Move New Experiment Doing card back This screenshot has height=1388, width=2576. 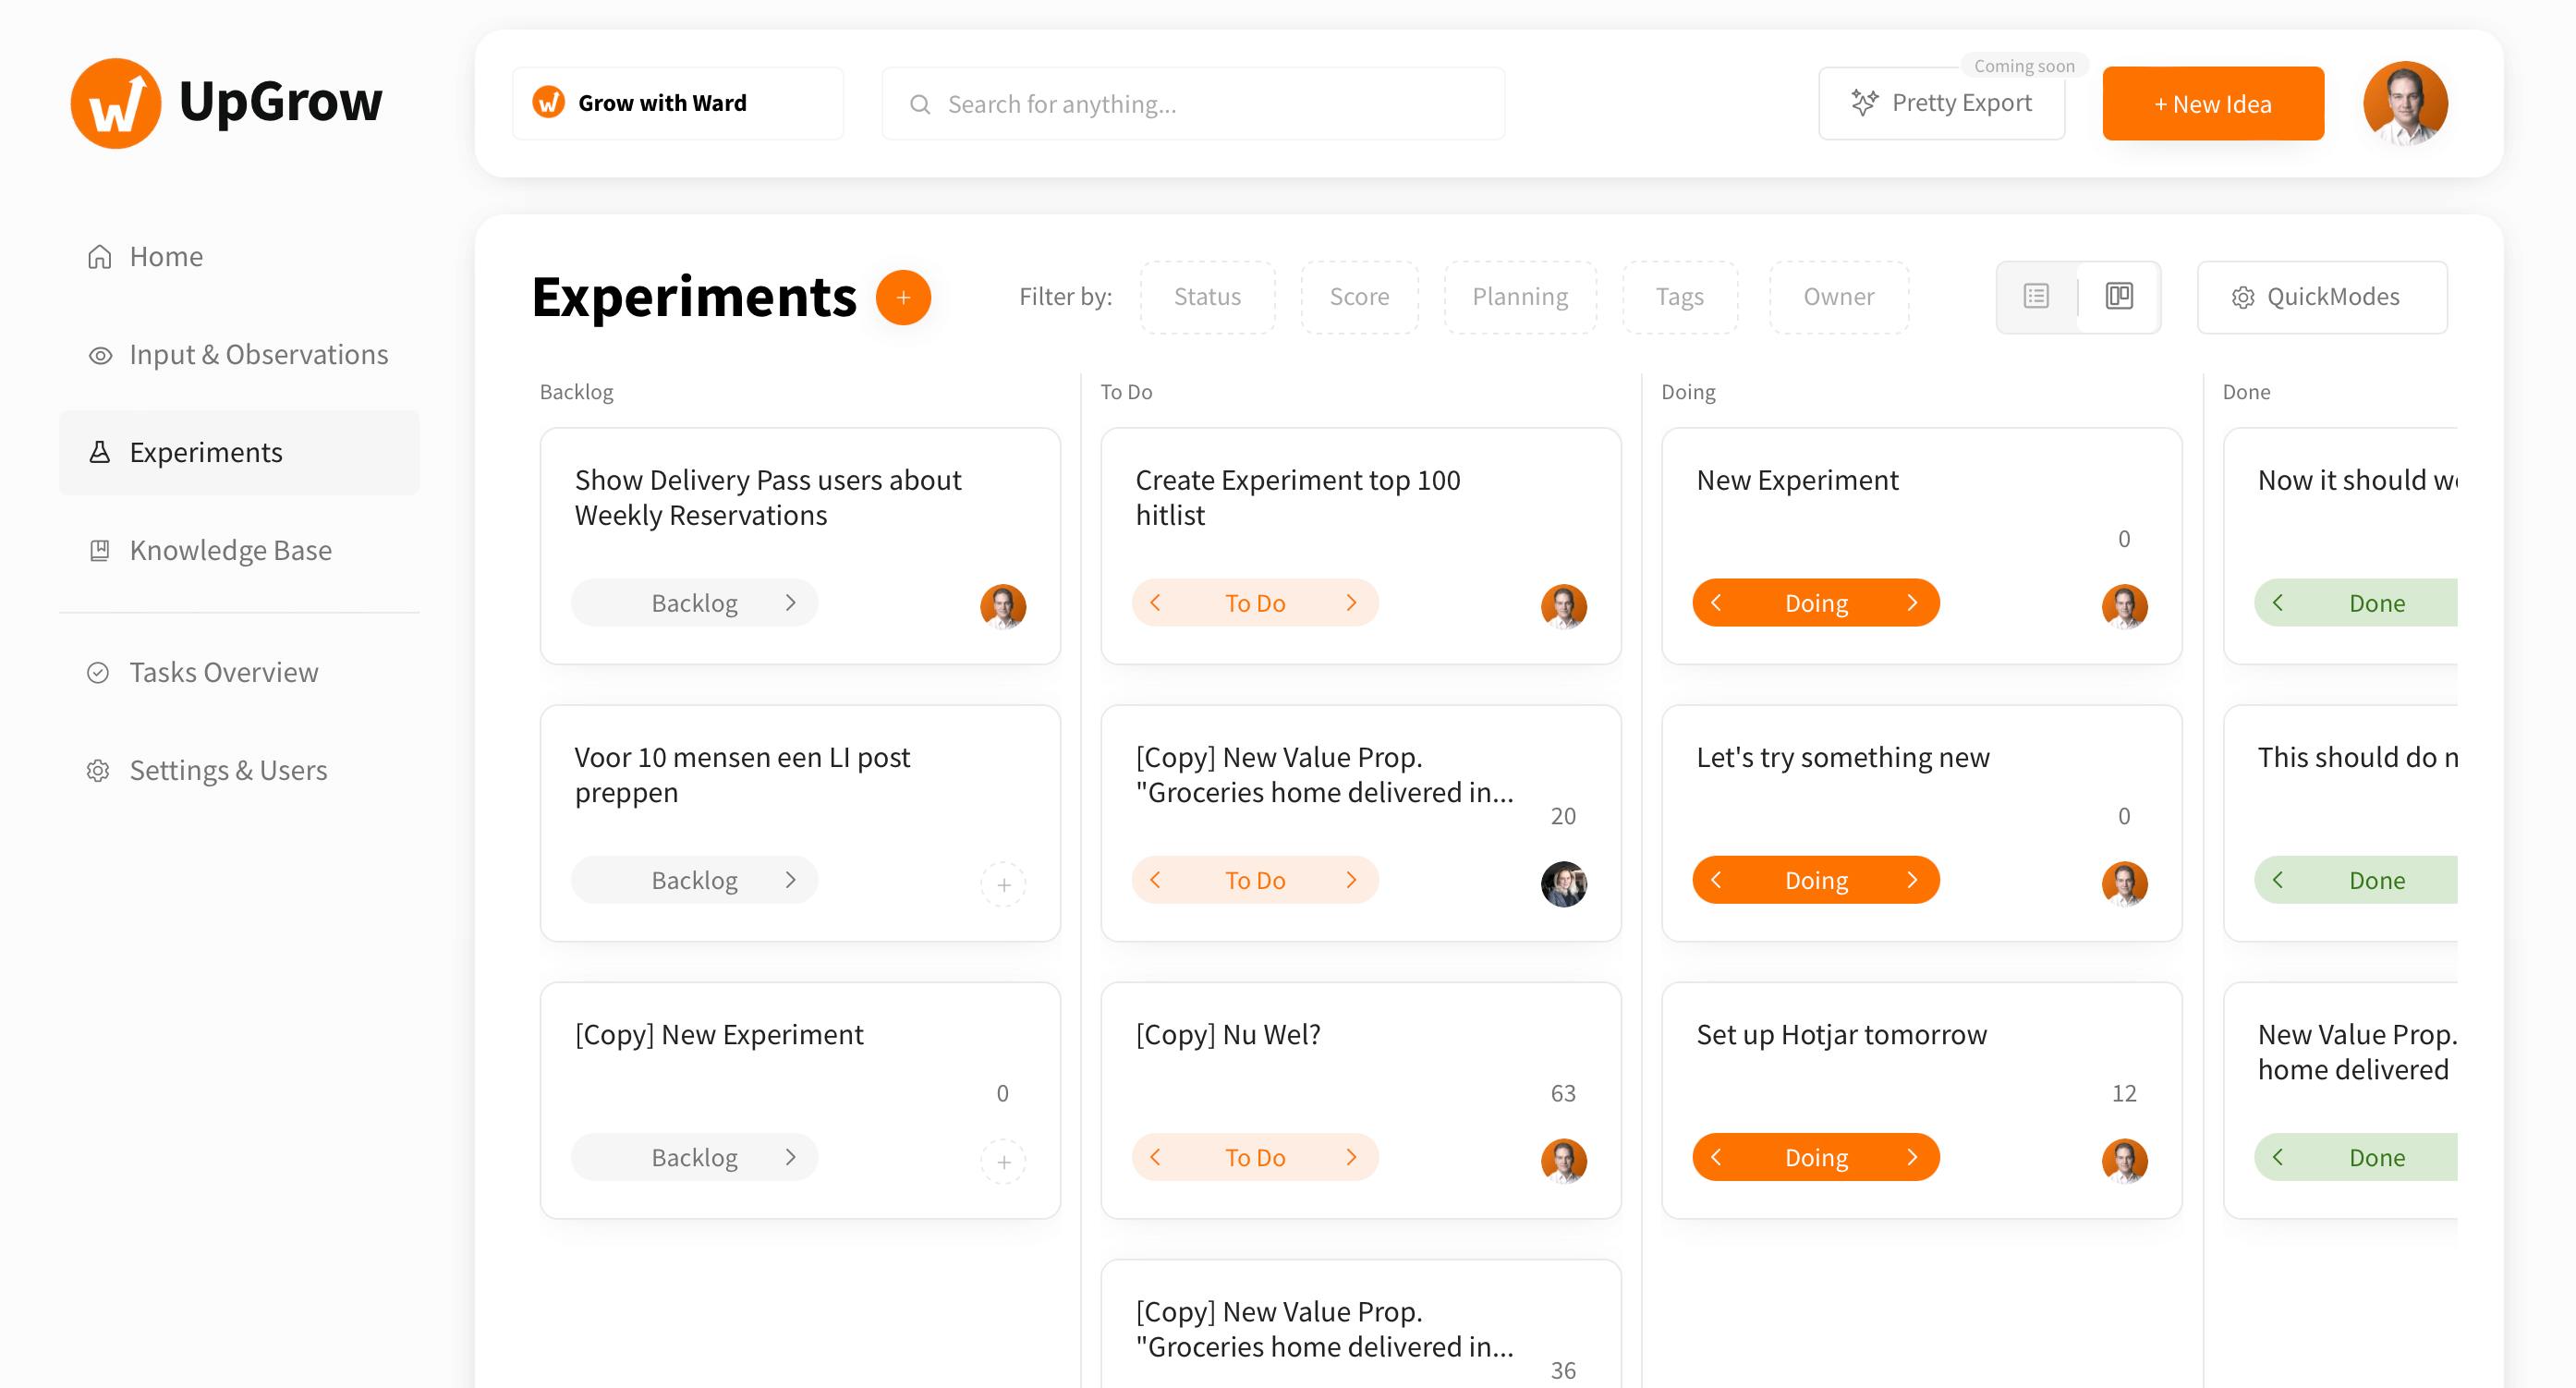point(1717,602)
